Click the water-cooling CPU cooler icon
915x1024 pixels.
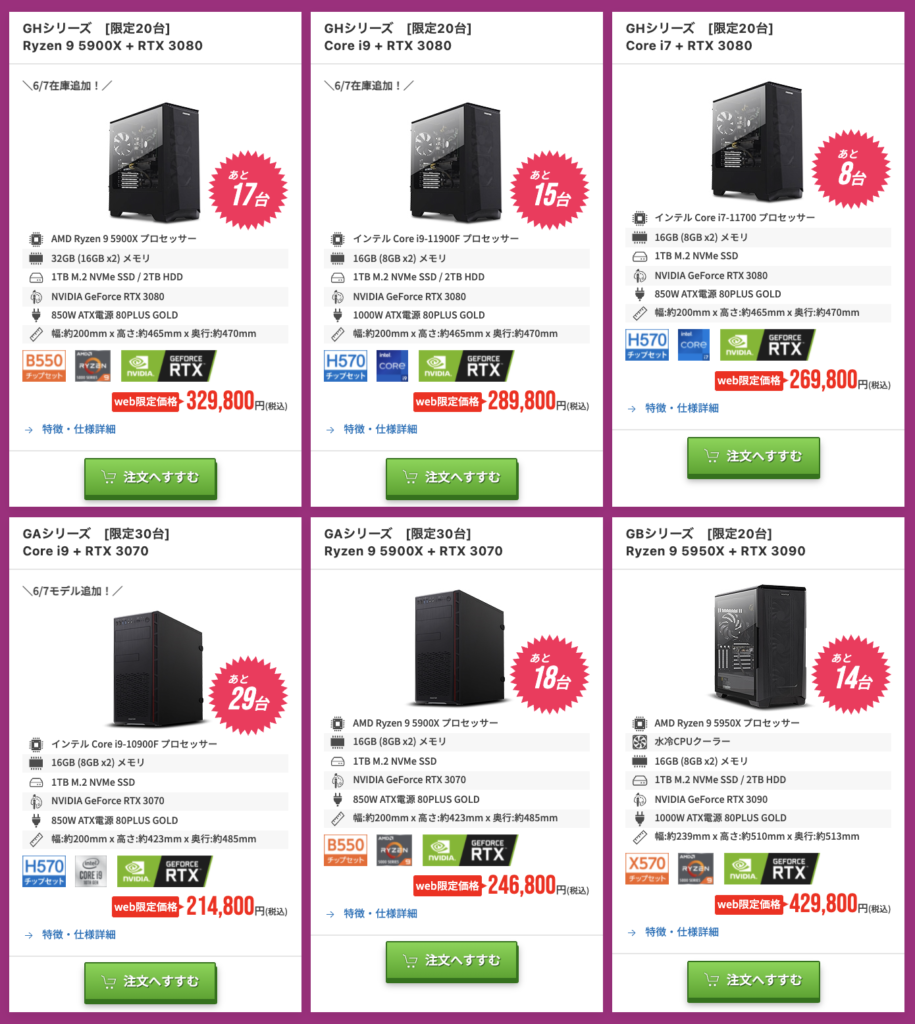[x=639, y=742]
